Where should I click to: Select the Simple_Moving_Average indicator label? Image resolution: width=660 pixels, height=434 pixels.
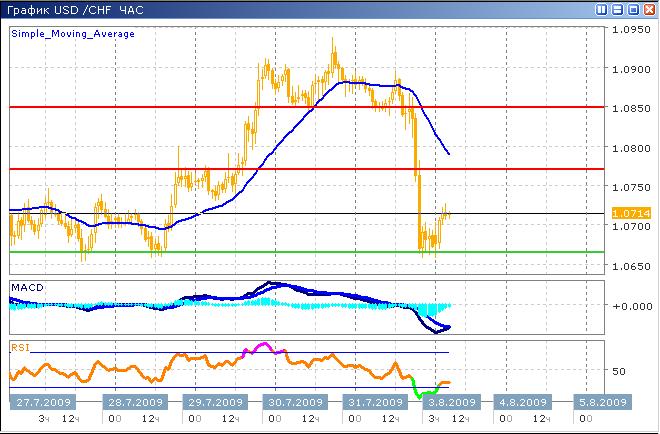coord(73,34)
